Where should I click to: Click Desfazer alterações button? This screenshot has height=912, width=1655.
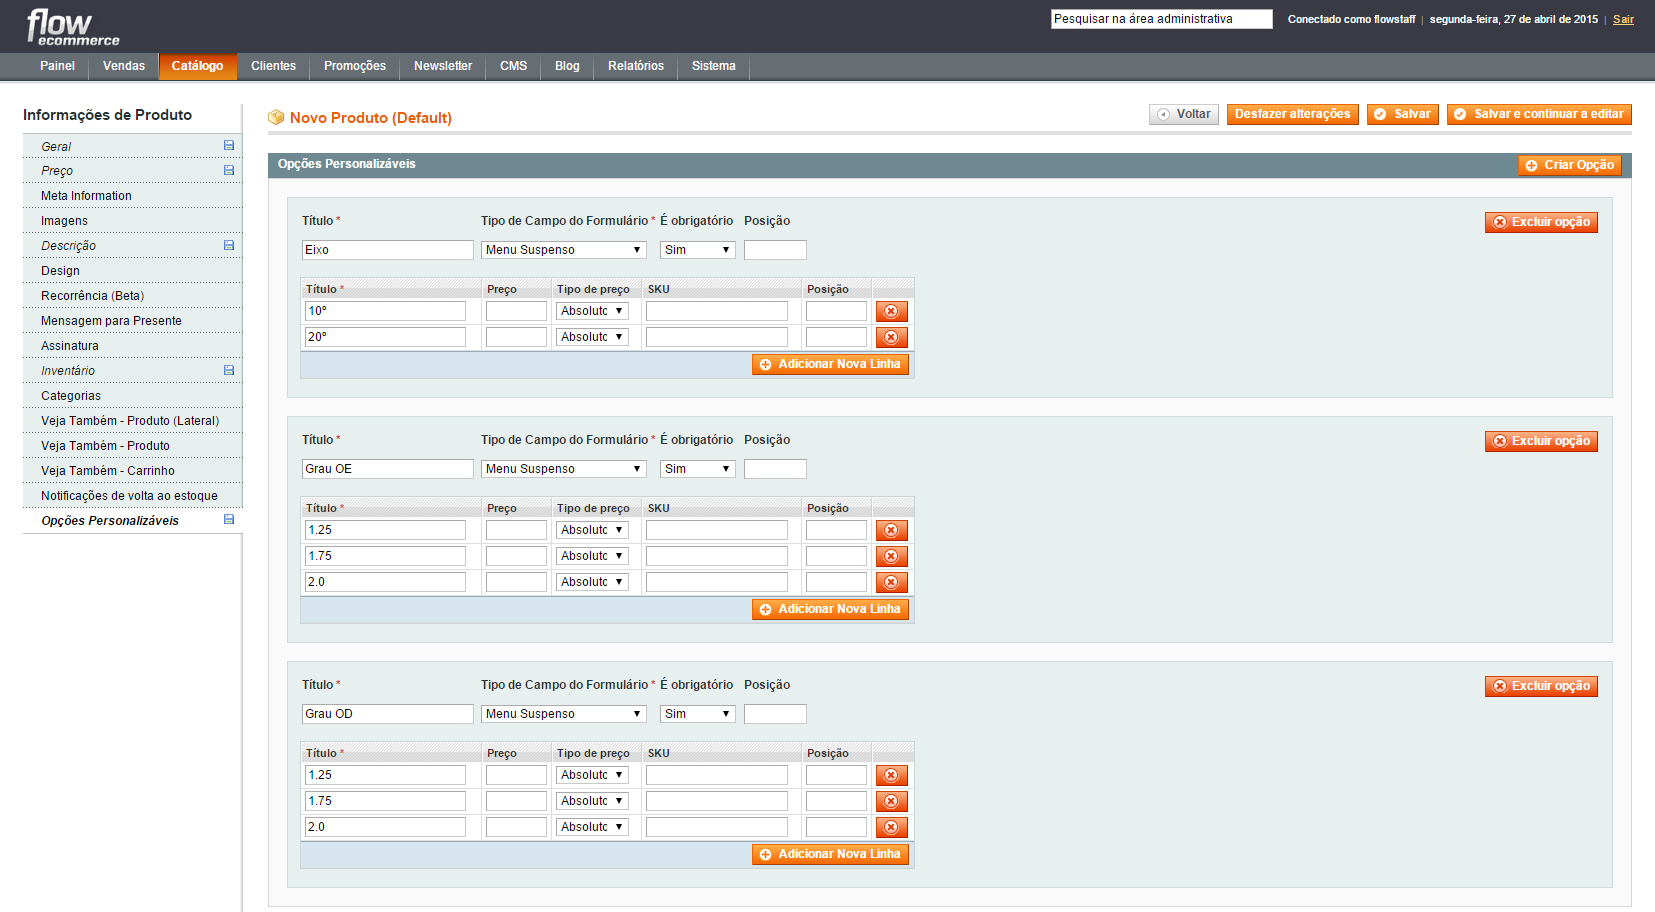(x=1292, y=114)
